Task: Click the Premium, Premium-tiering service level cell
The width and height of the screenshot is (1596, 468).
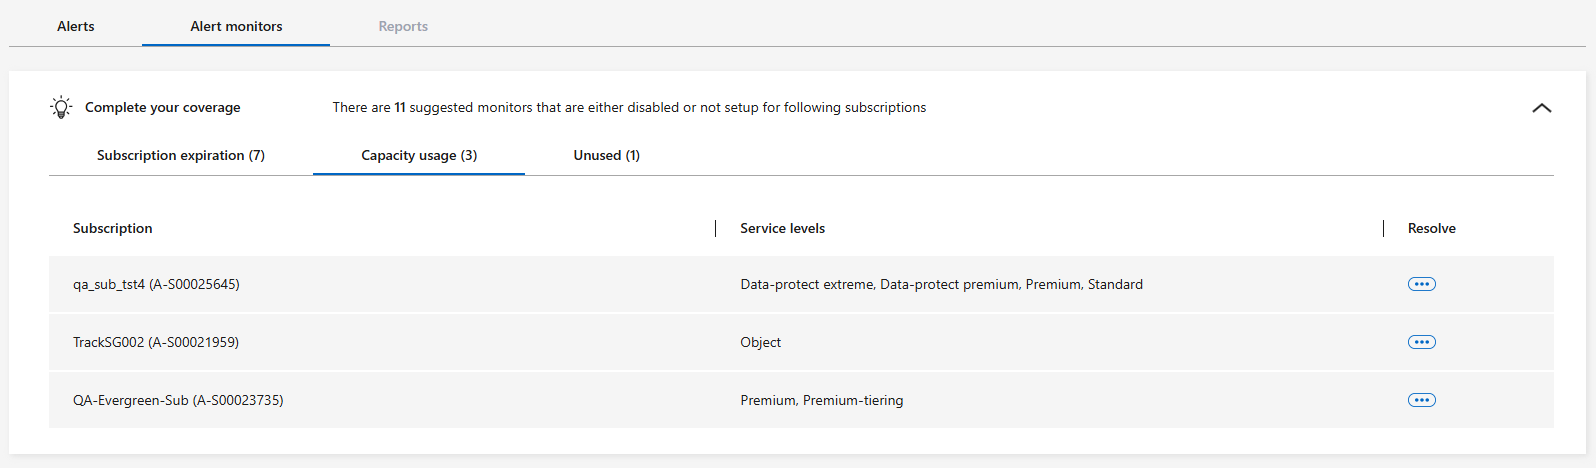Action: (822, 400)
